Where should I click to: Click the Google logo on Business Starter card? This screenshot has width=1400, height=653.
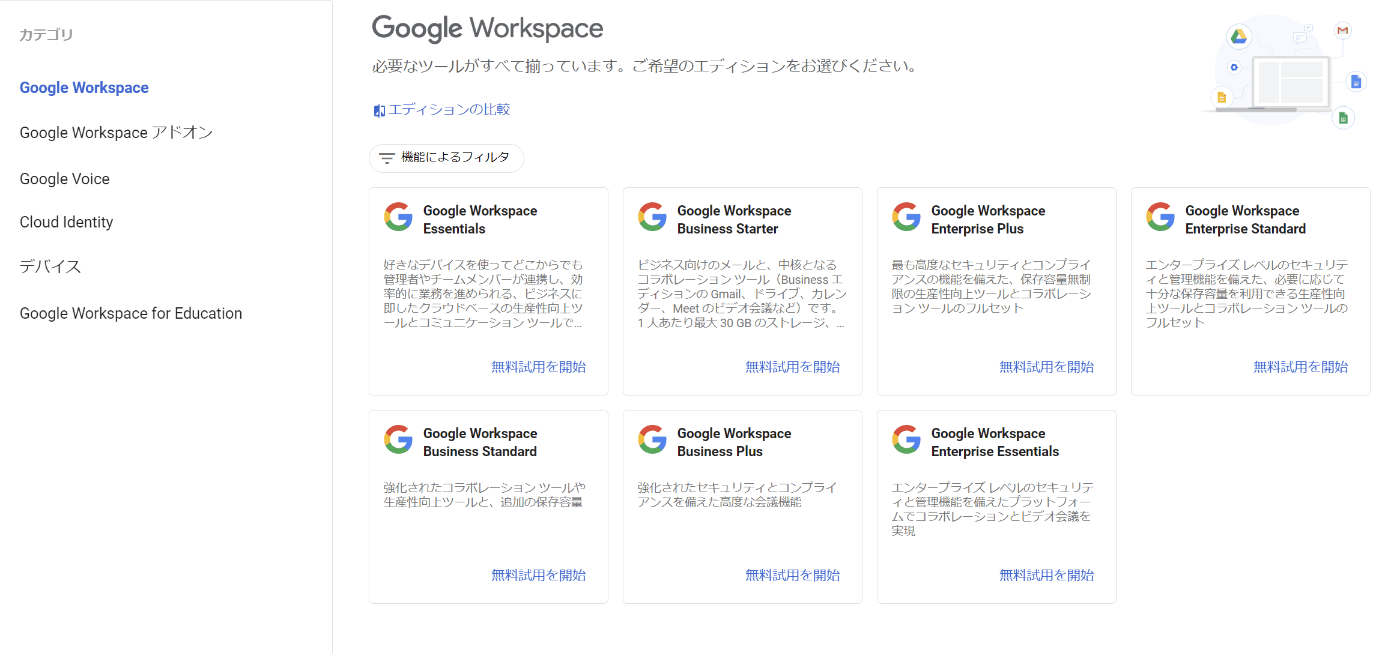pyautogui.click(x=652, y=217)
